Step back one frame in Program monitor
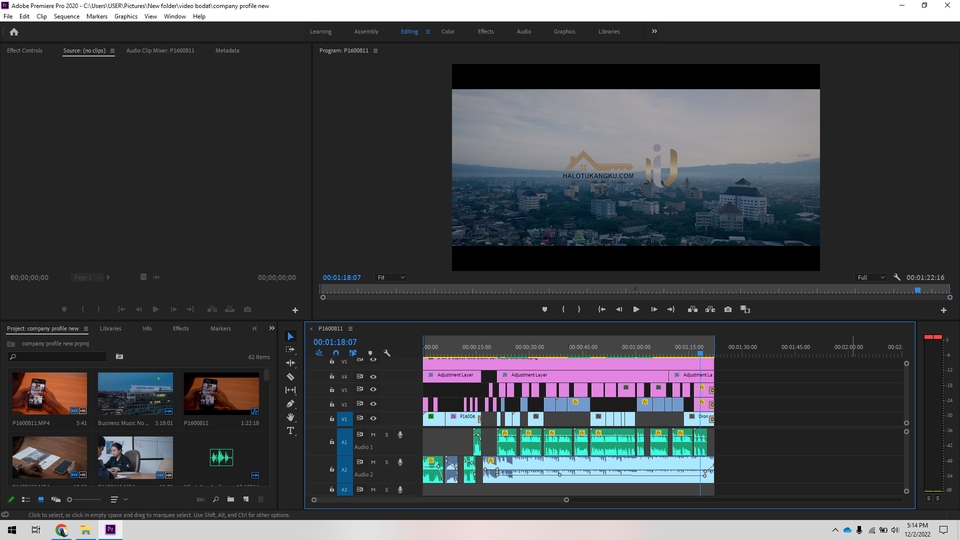Viewport: 960px width, 540px height. point(619,310)
